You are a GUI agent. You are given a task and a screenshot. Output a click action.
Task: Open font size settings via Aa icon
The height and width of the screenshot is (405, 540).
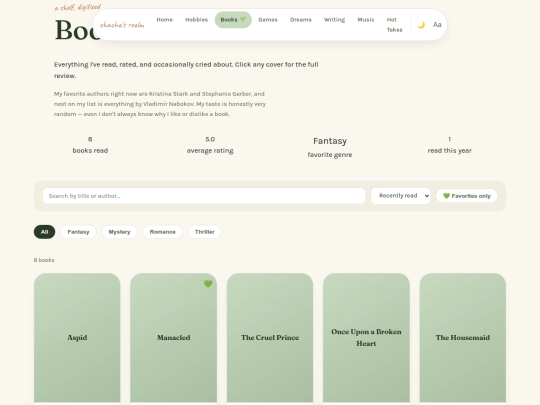coord(437,25)
